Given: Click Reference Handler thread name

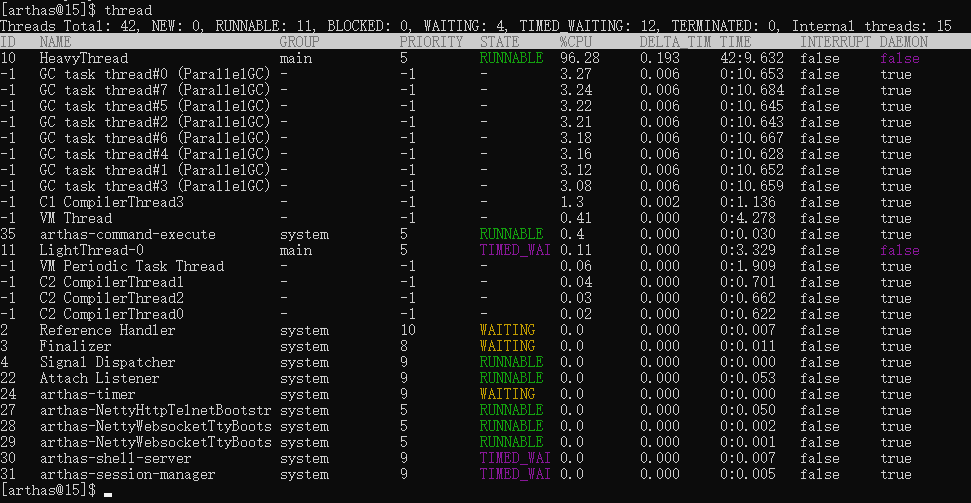Looking at the screenshot, I should (x=108, y=330).
